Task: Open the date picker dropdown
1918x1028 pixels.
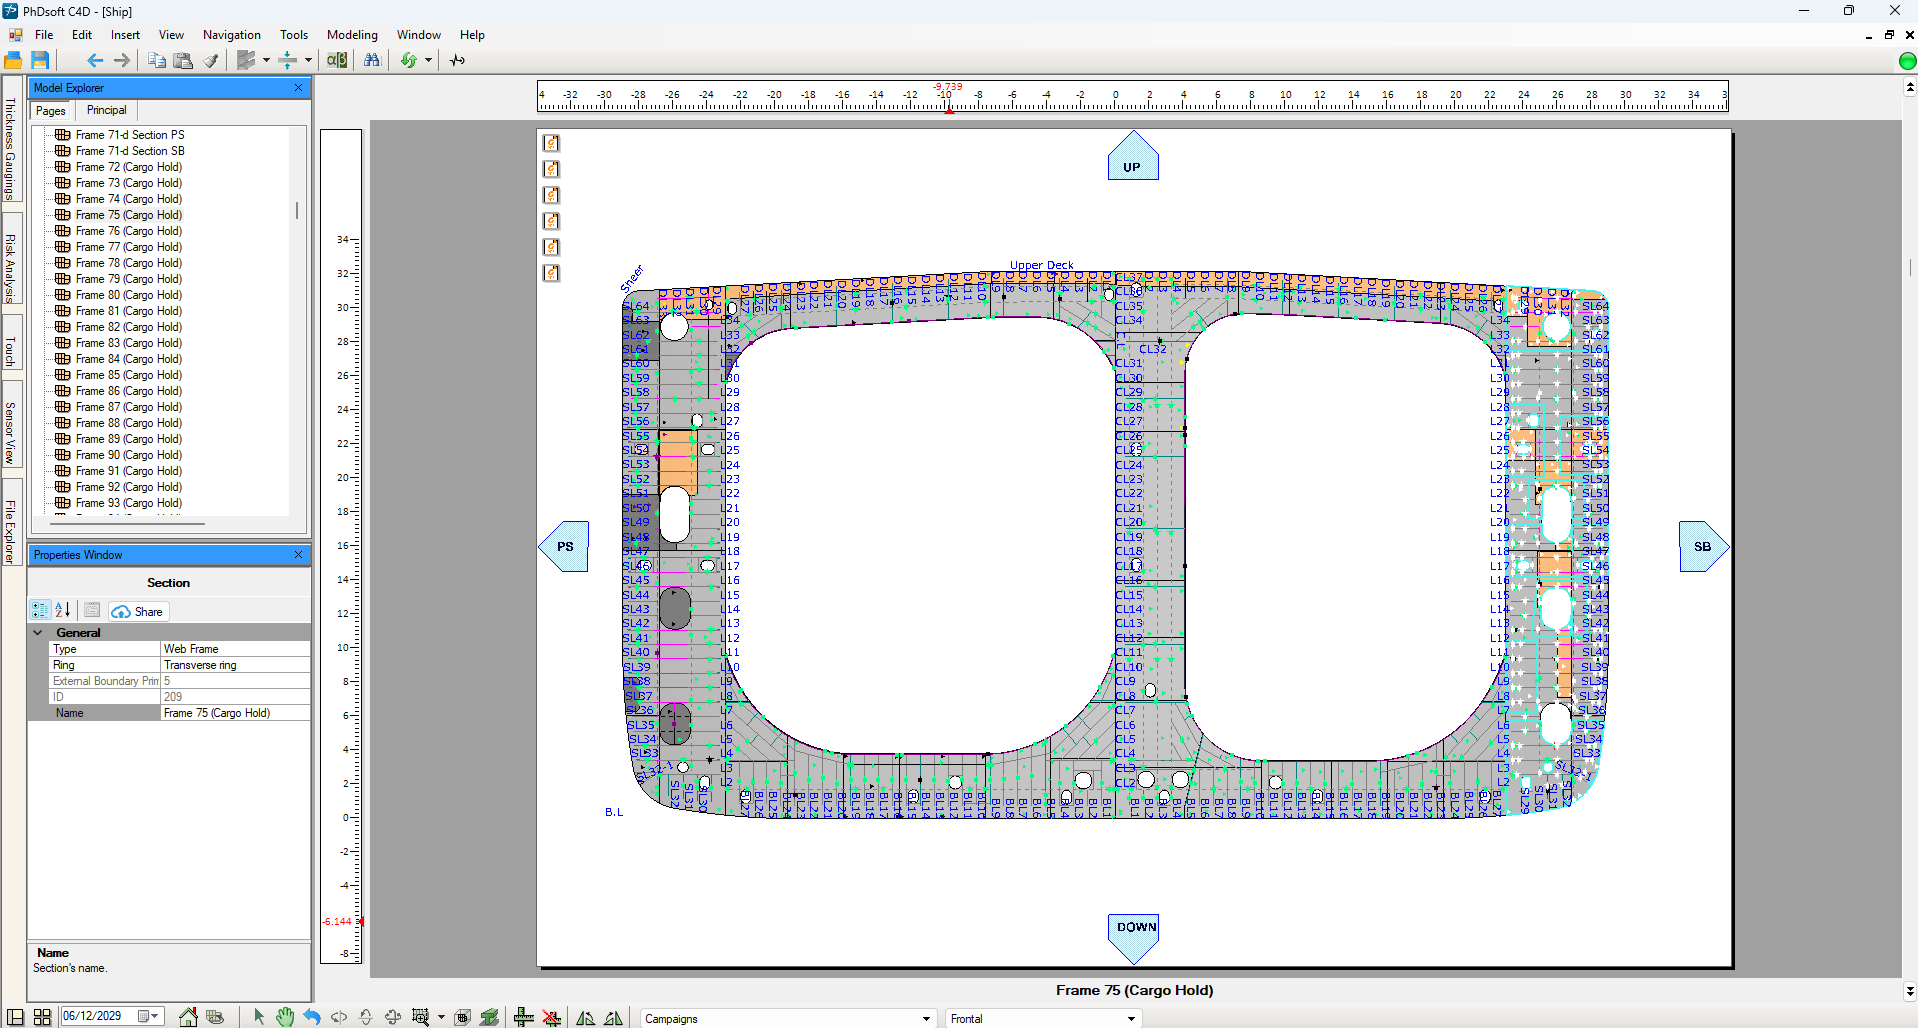Action: click(x=149, y=1016)
